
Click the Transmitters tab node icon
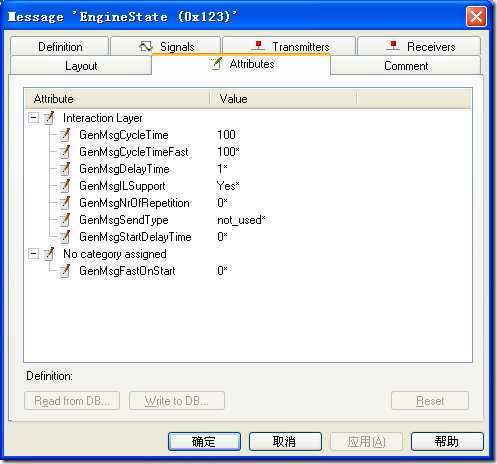[x=258, y=46]
